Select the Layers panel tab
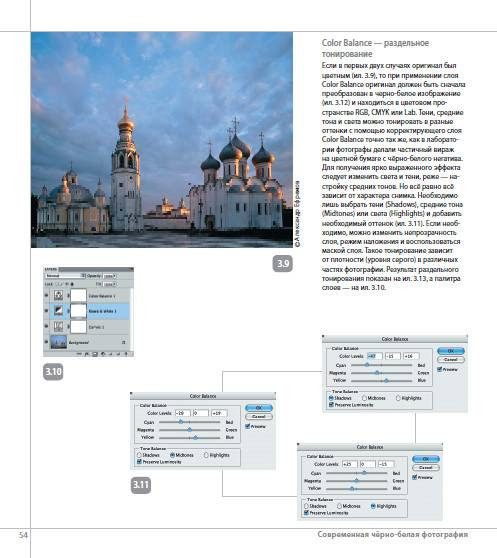 51,269
